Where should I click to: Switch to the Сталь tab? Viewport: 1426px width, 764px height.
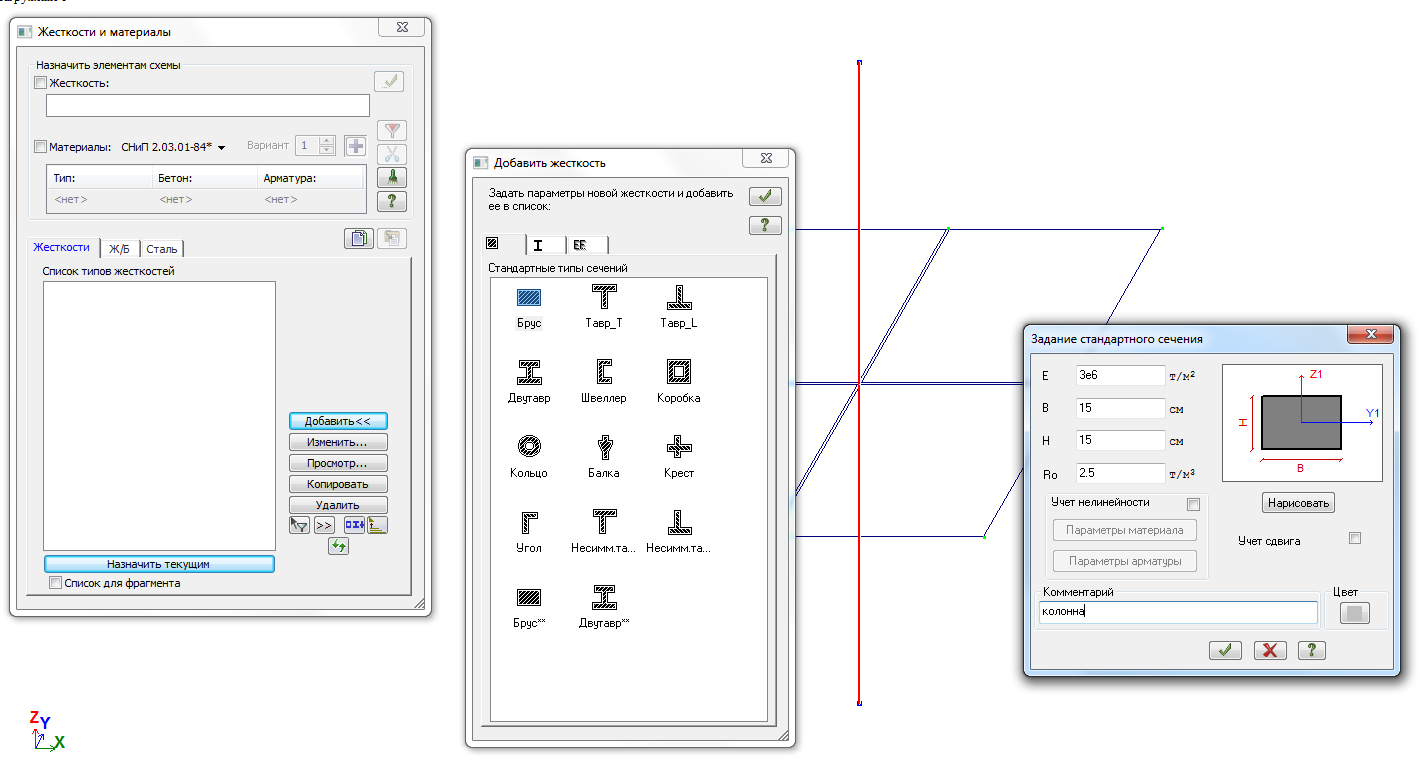[x=162, y=249]
